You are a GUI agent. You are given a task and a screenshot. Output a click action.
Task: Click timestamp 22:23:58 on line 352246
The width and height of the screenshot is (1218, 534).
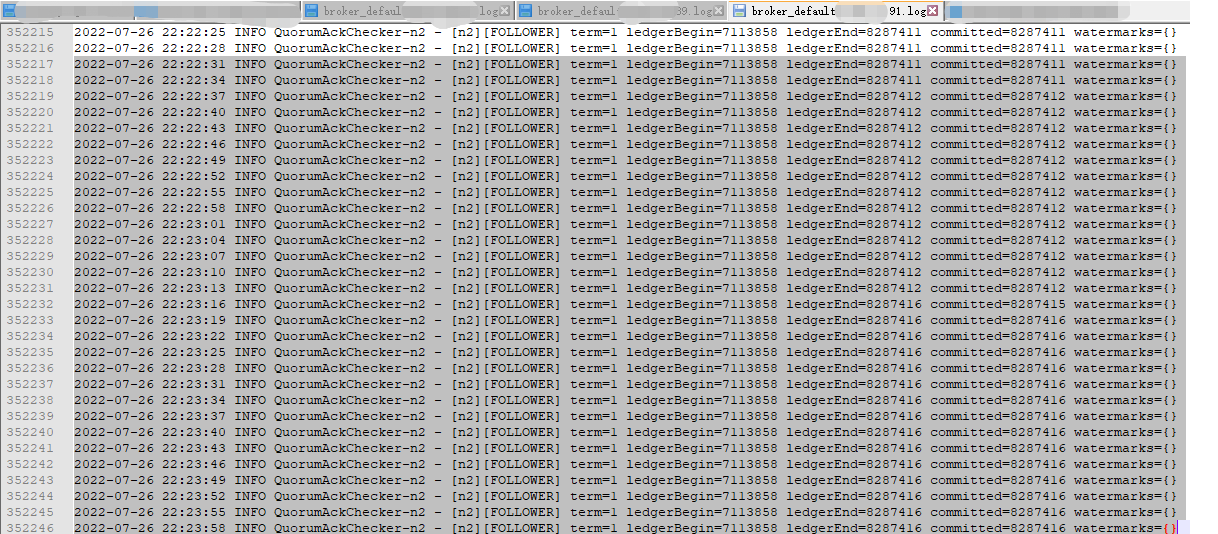click(194, 528)
